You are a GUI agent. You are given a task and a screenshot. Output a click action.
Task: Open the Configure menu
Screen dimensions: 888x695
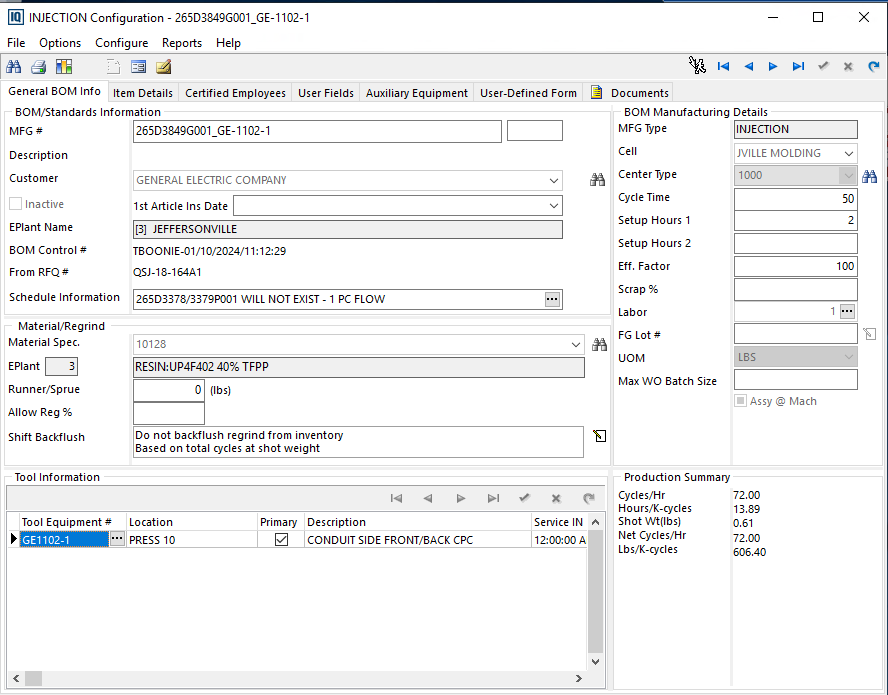[x=121, y=43]
